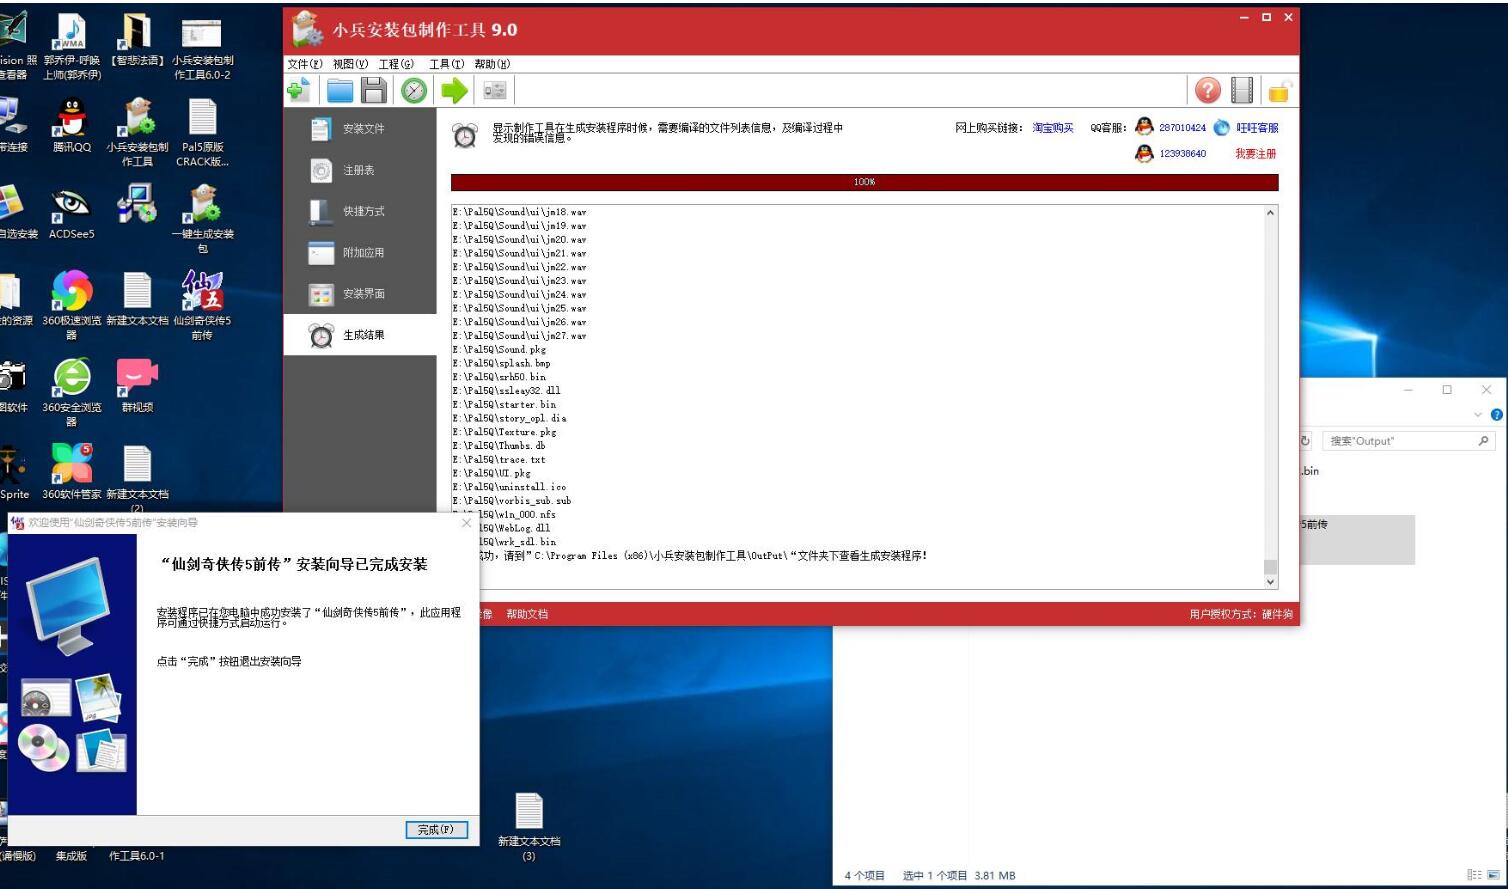Viewport: 1508px width, 889px height.
Task: Select the 安装文件 sidebar tab
Action: pyautogui.click(x=361, y=129)
